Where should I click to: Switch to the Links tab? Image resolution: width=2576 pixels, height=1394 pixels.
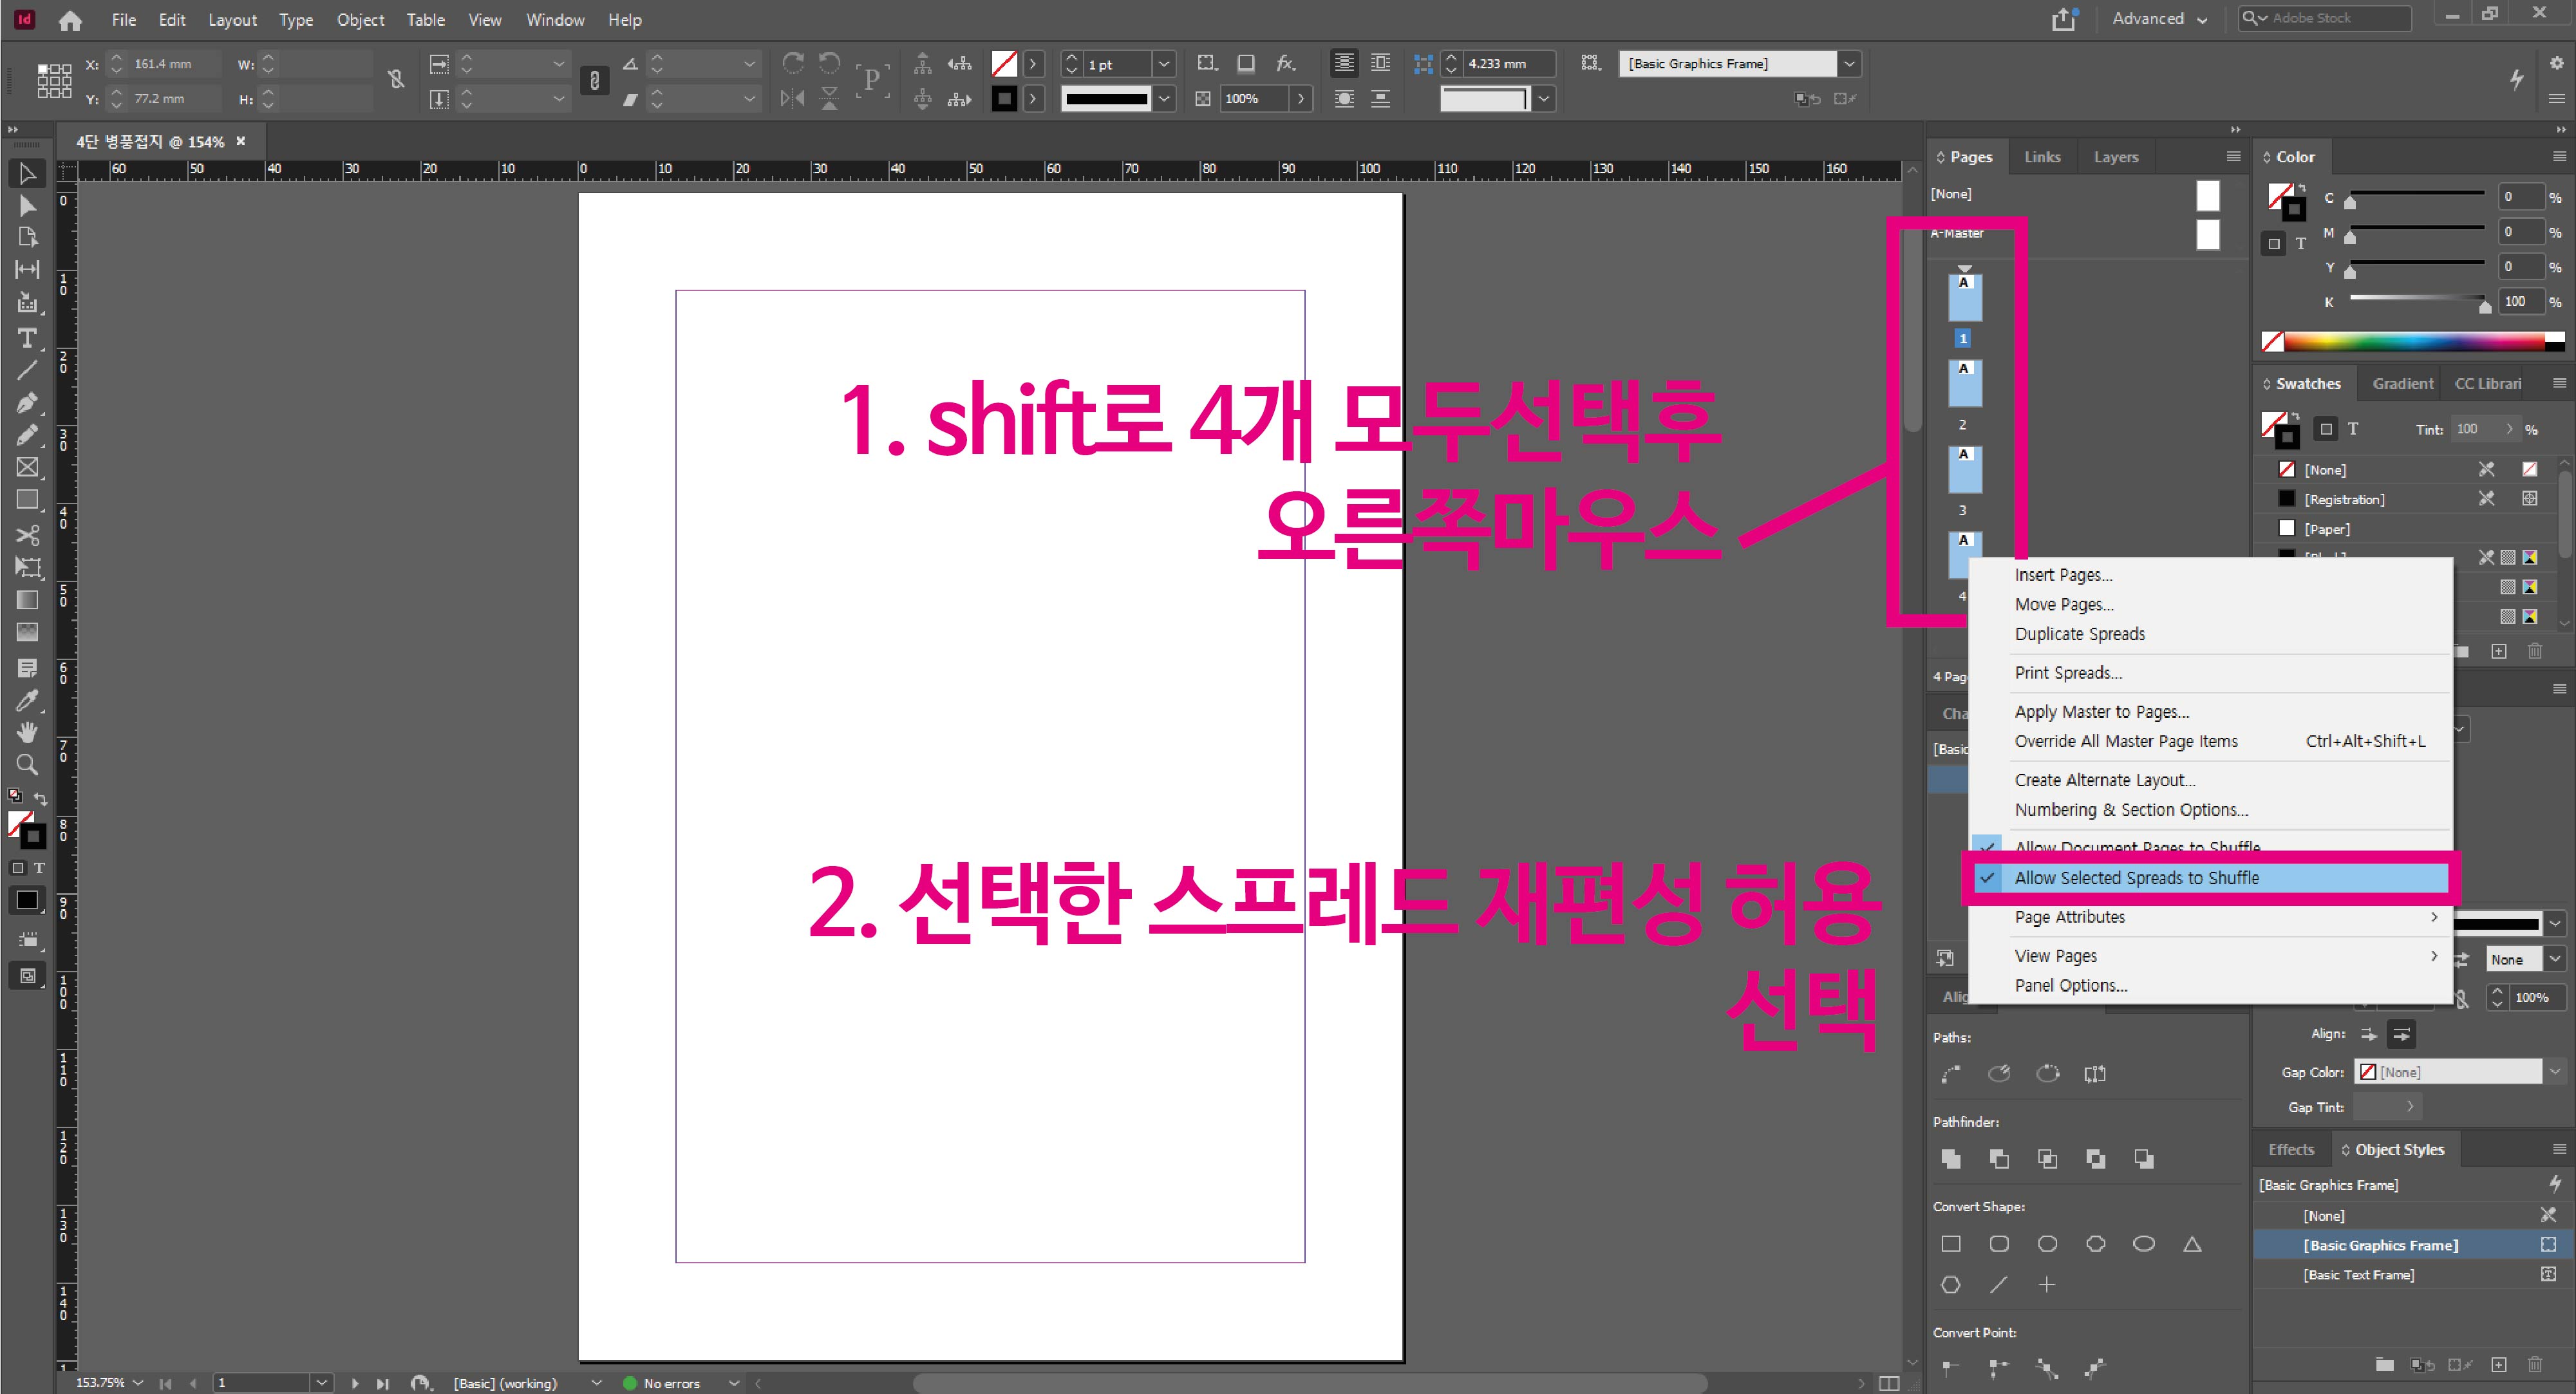coord(2042,157)
